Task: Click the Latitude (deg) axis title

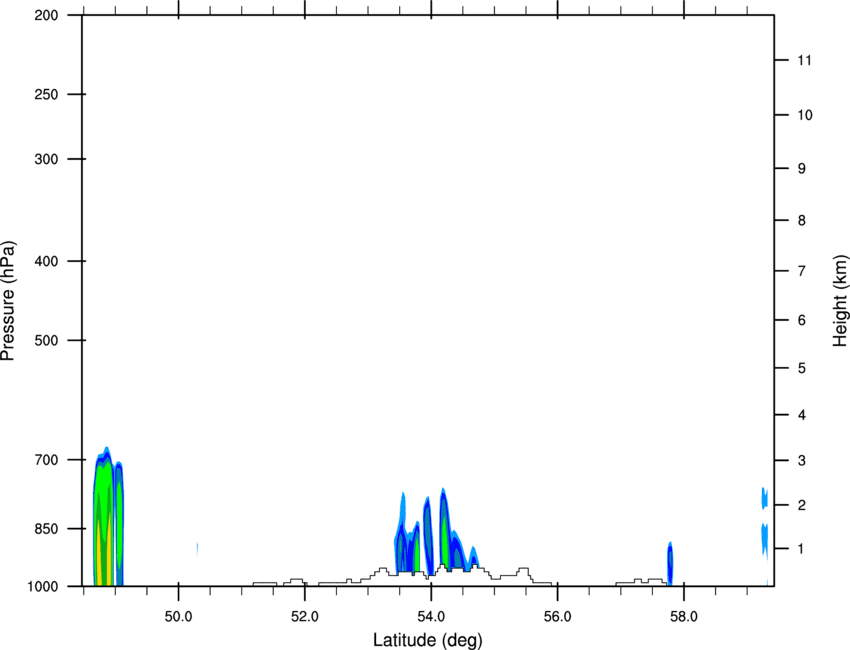Action: point(428,640)
